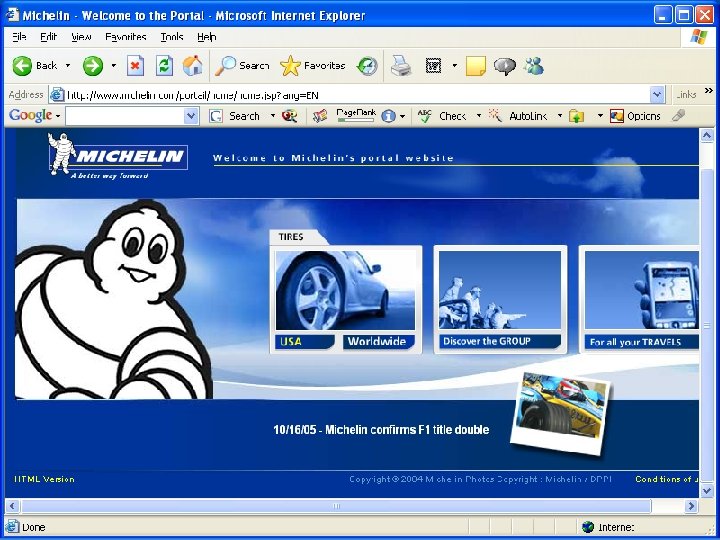Viewport: 720px width, 540px height.
Task: Stop loading with the red X icon
Action: coord(135,66)
